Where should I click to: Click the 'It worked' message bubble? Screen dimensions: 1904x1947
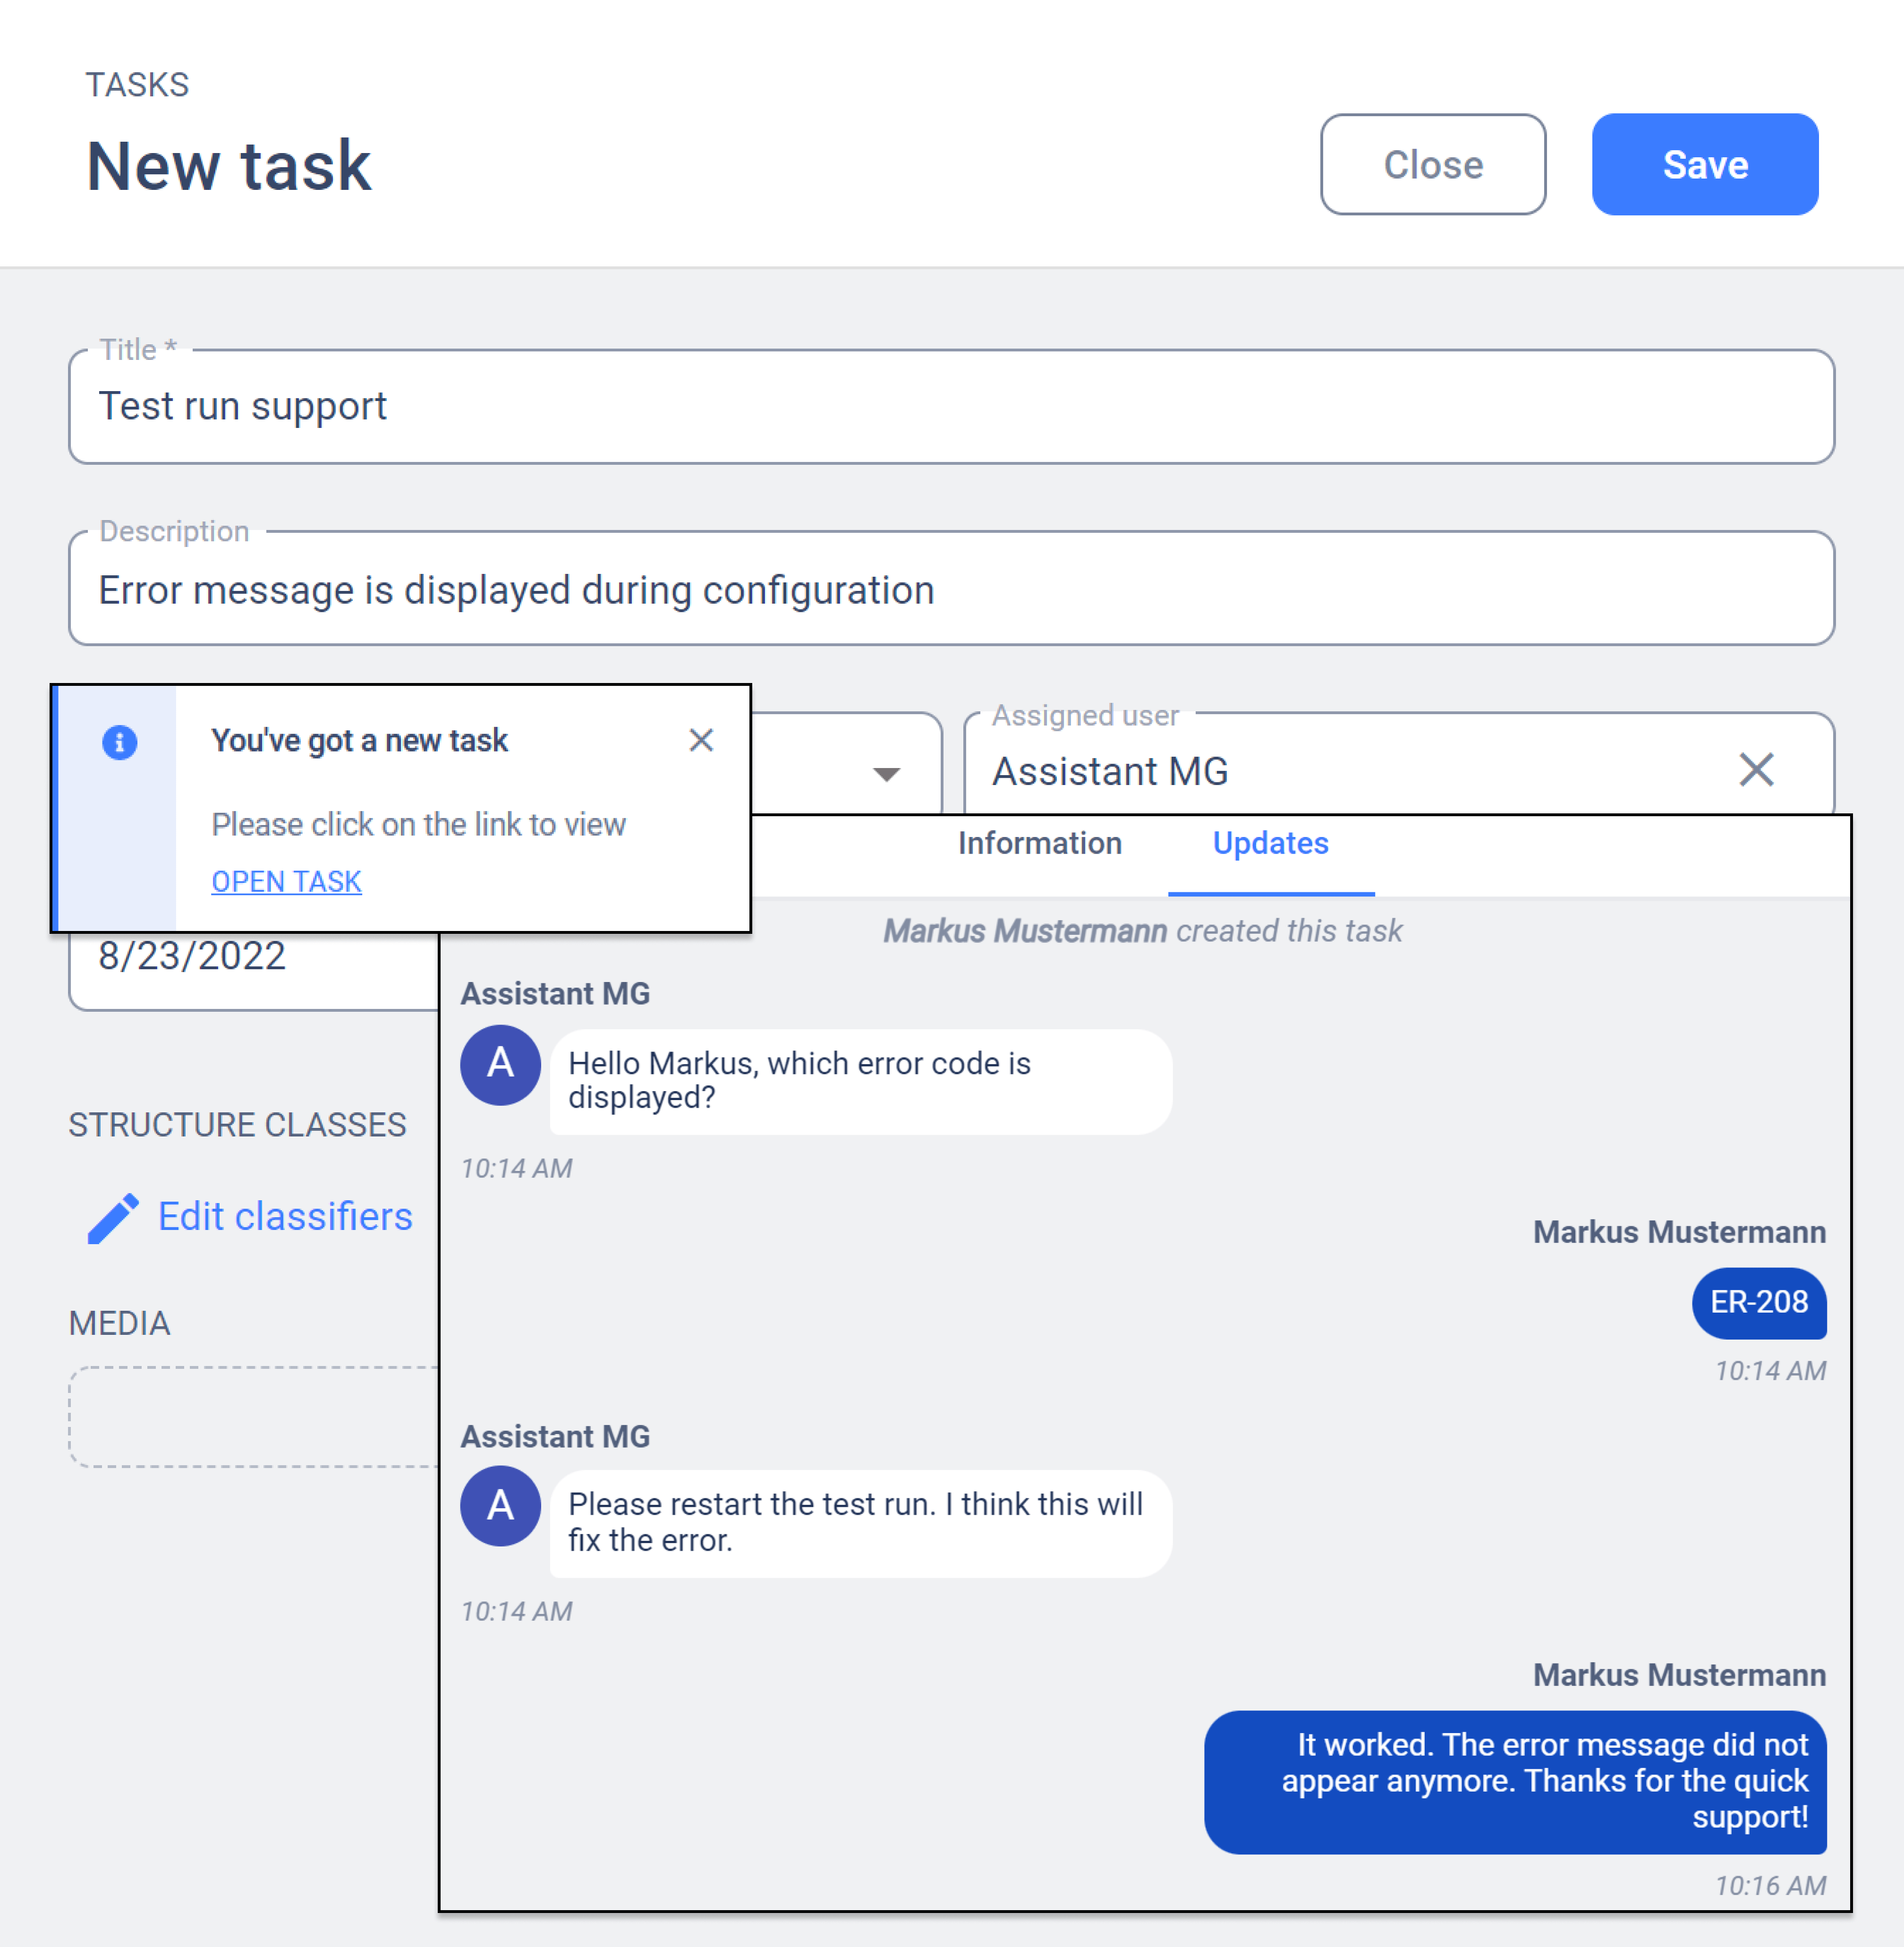[1514, 1781]
